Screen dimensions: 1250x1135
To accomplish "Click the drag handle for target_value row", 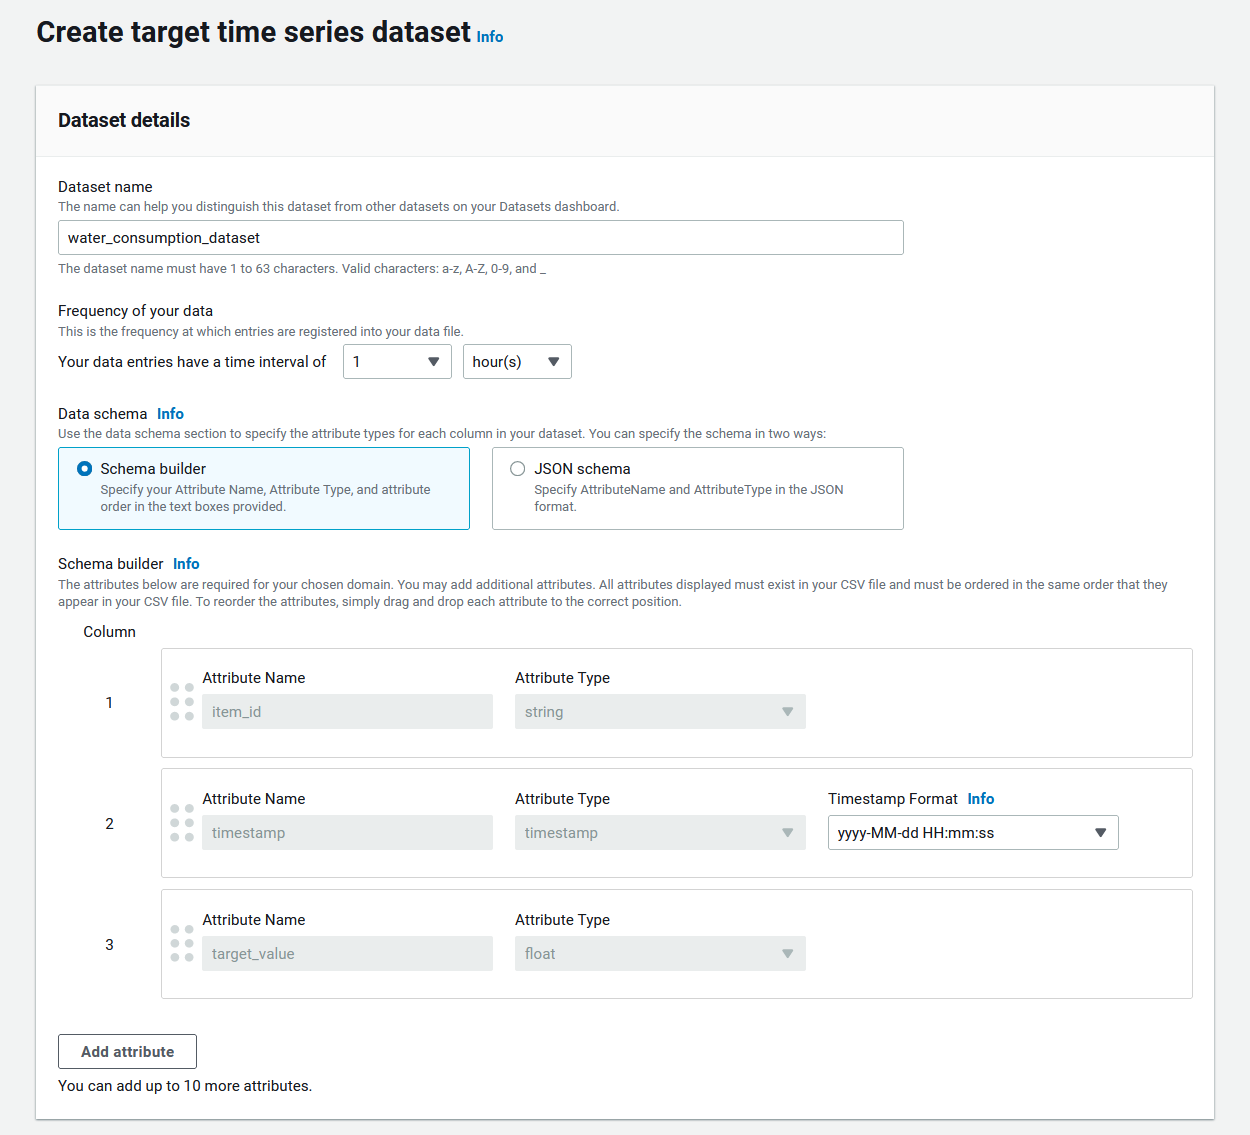I will point(182,944).
